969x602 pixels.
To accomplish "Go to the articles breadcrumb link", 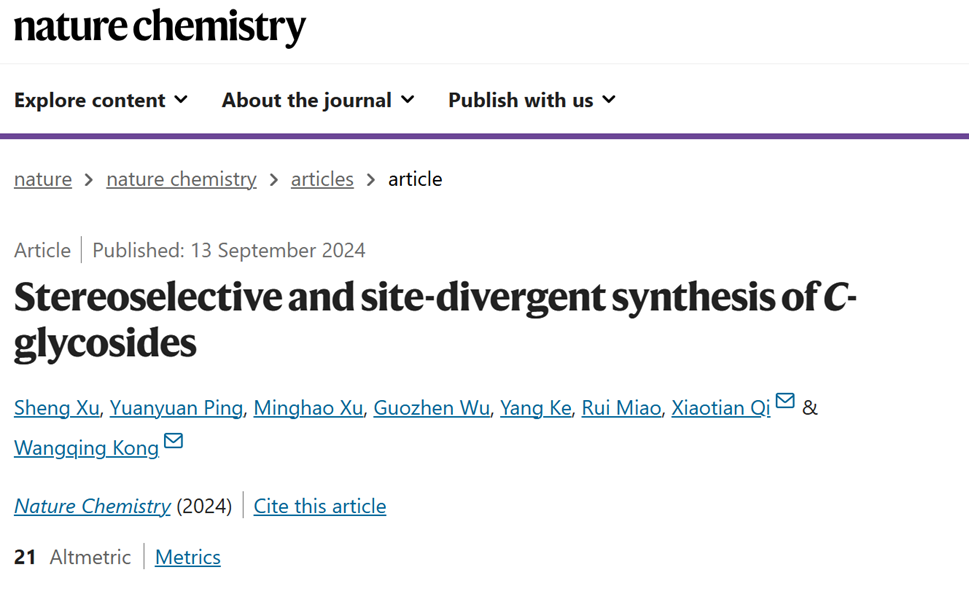I will pos(322,179).
